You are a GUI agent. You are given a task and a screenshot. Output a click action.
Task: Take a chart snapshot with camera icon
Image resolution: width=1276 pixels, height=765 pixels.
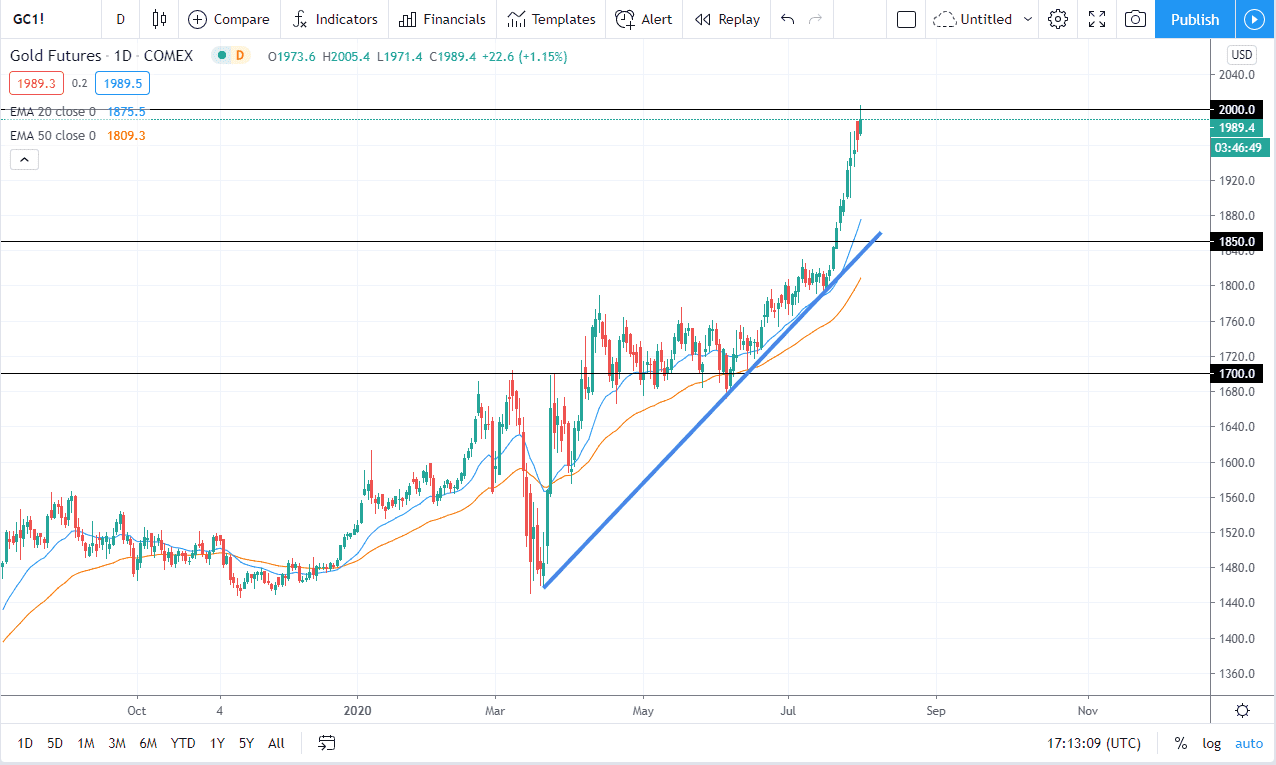coord(1135,19)
